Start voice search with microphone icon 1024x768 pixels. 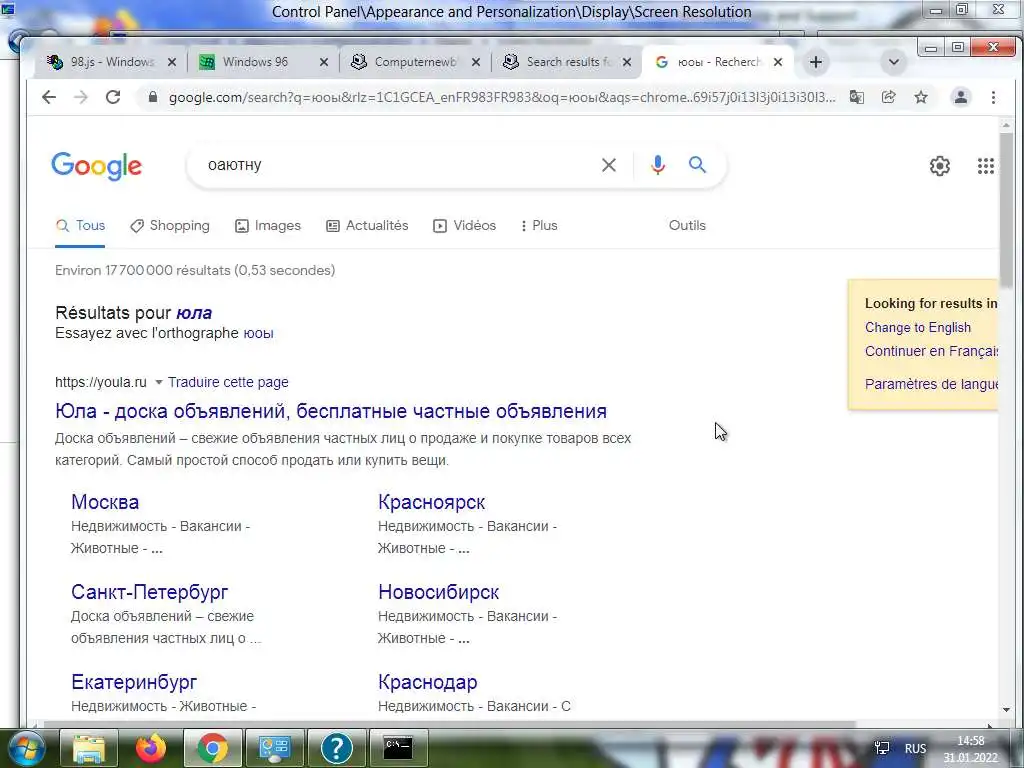tap(658, 165)
